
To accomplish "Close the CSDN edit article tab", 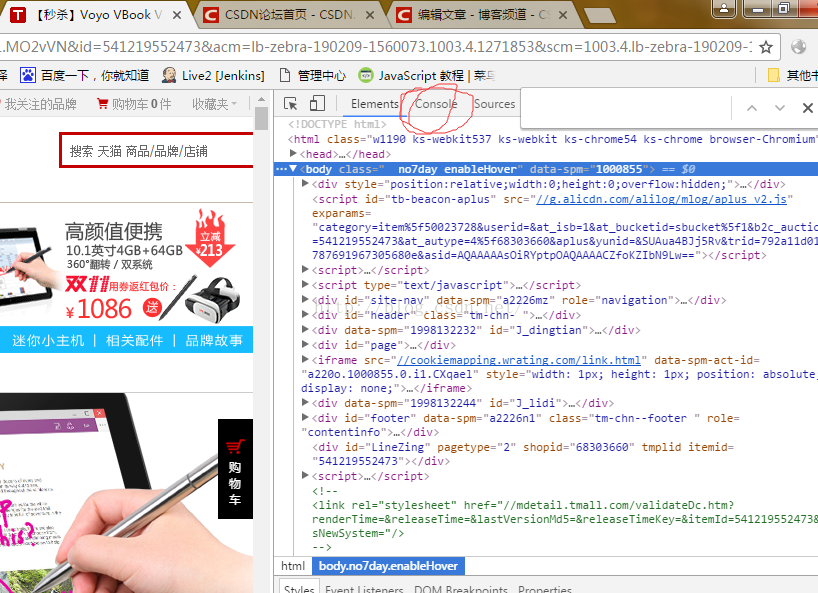I will click(562, 15).
